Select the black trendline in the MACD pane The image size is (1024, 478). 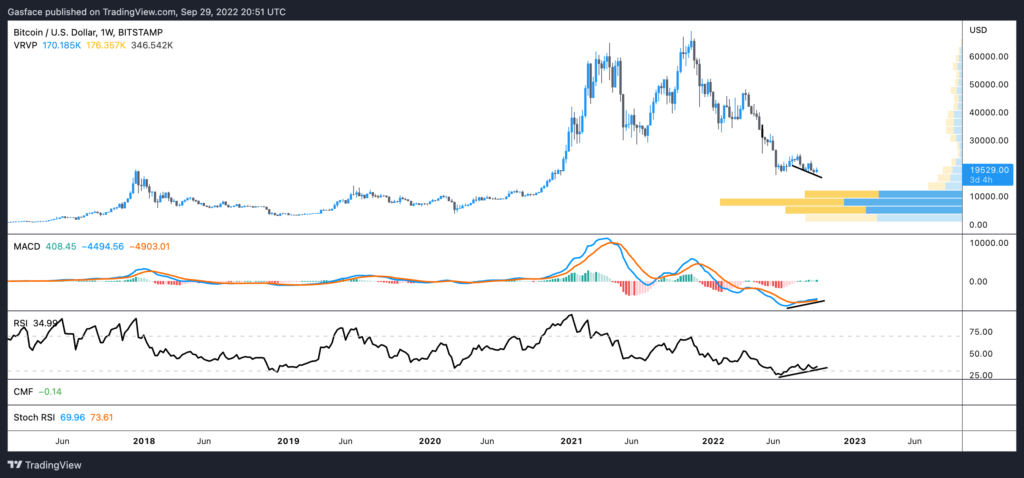806,302
